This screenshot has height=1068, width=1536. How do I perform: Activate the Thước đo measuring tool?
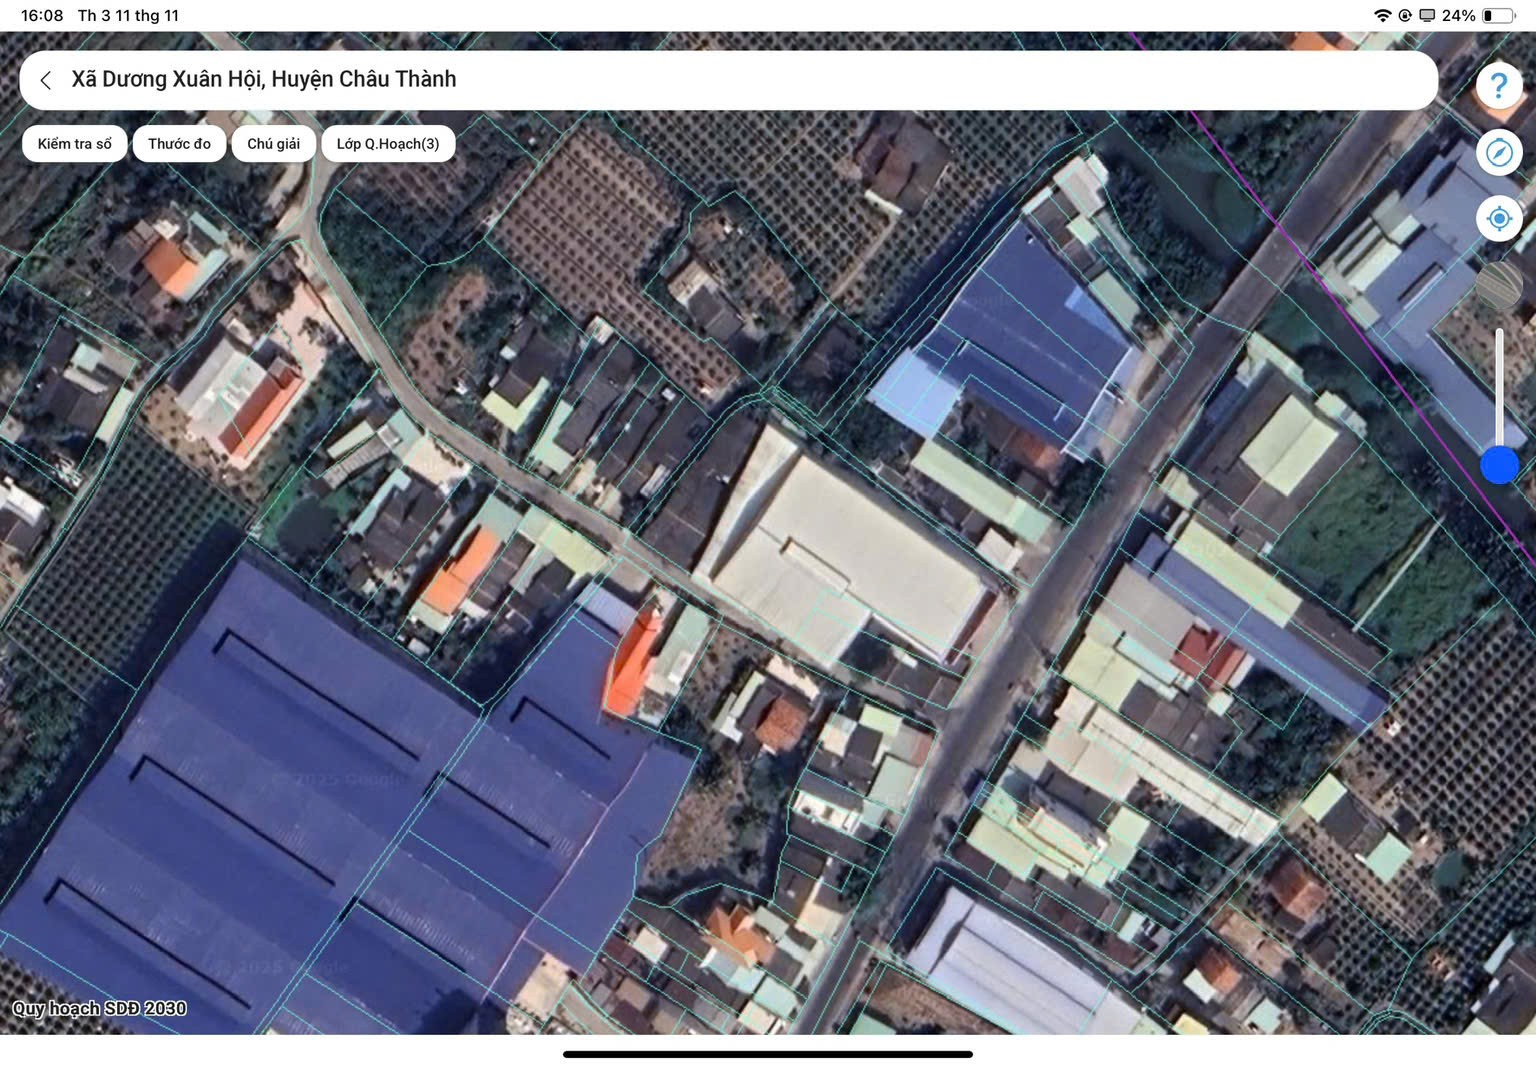click(x=179, y=144)
